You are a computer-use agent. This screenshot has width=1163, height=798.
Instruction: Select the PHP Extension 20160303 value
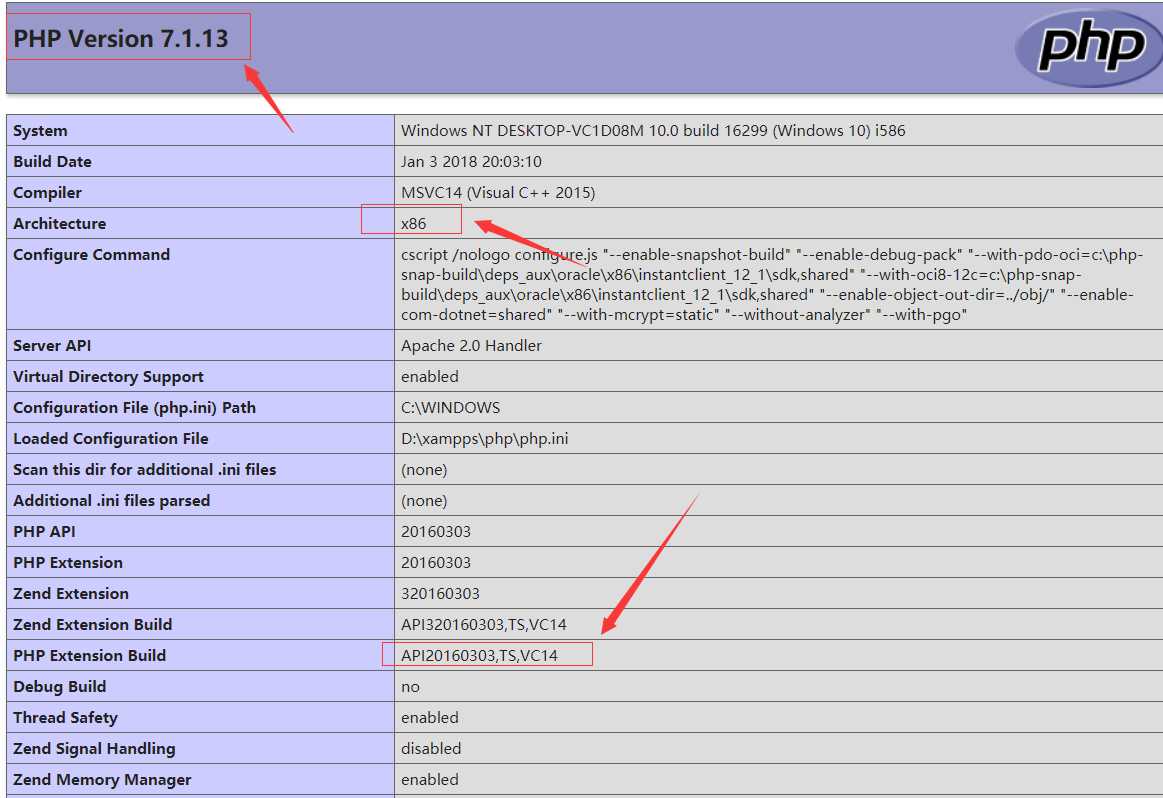coord(435,564)
